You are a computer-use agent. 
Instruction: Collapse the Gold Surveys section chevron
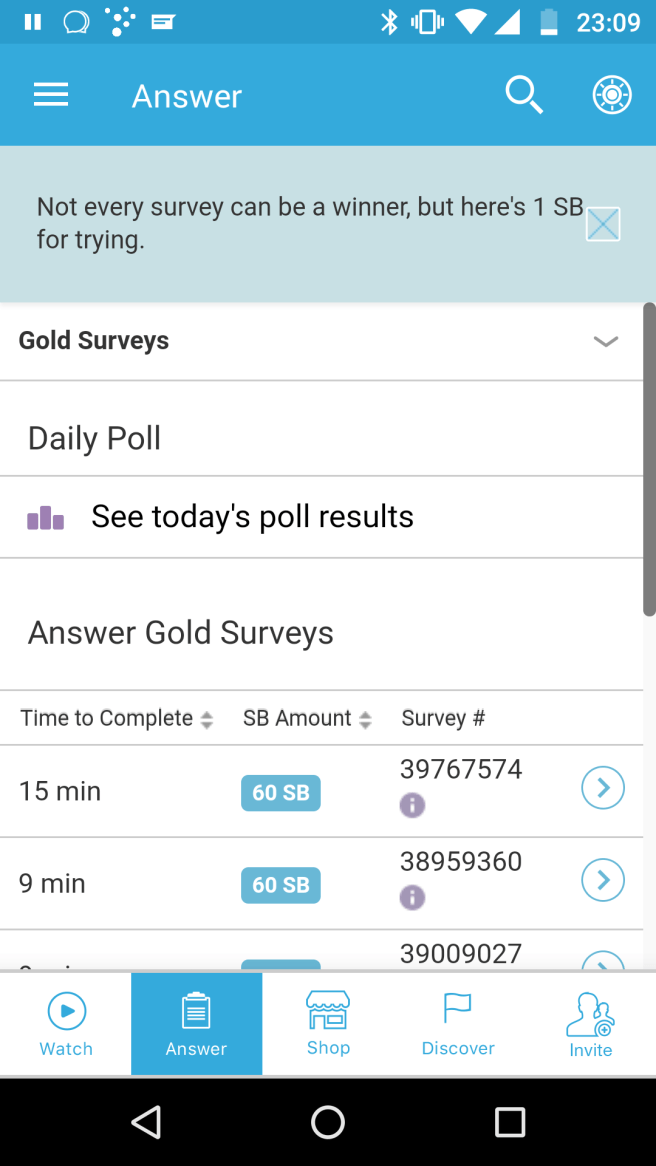coord(605,341)
